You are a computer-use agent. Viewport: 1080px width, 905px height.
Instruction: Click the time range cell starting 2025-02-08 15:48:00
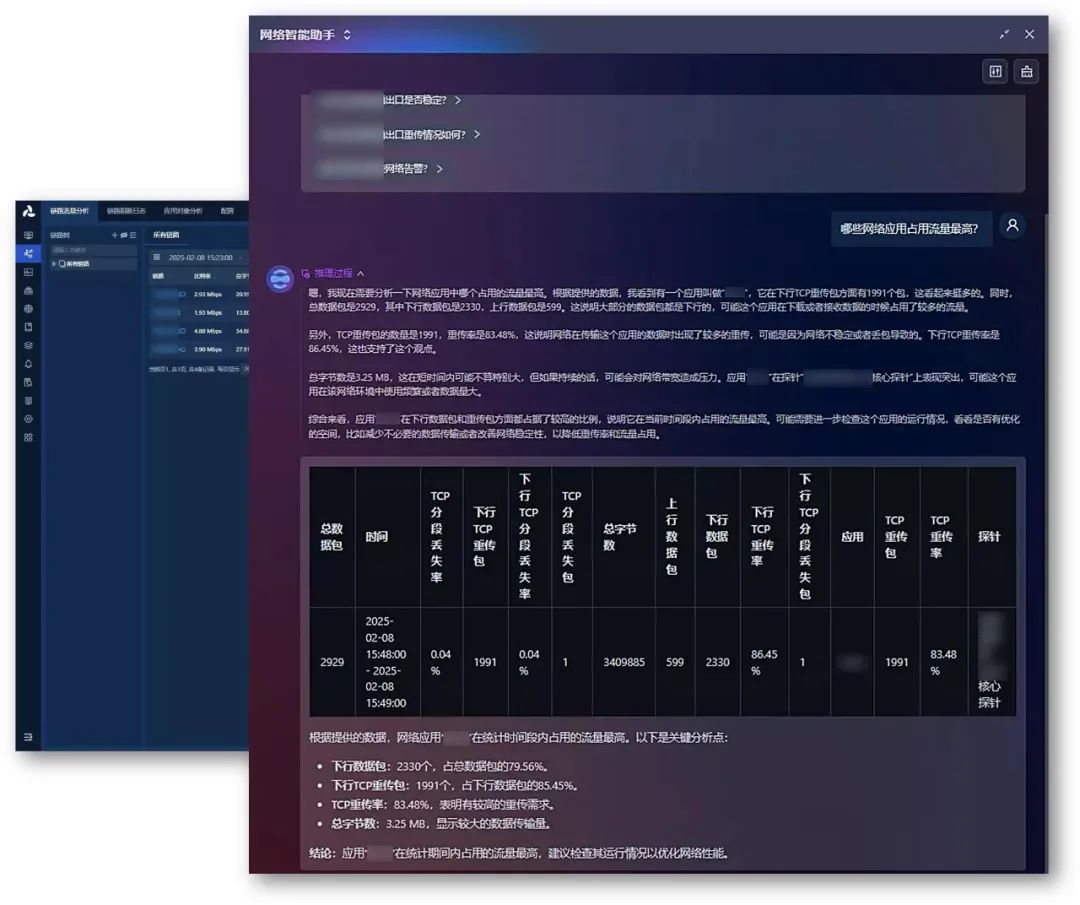[x=386, y=662]
